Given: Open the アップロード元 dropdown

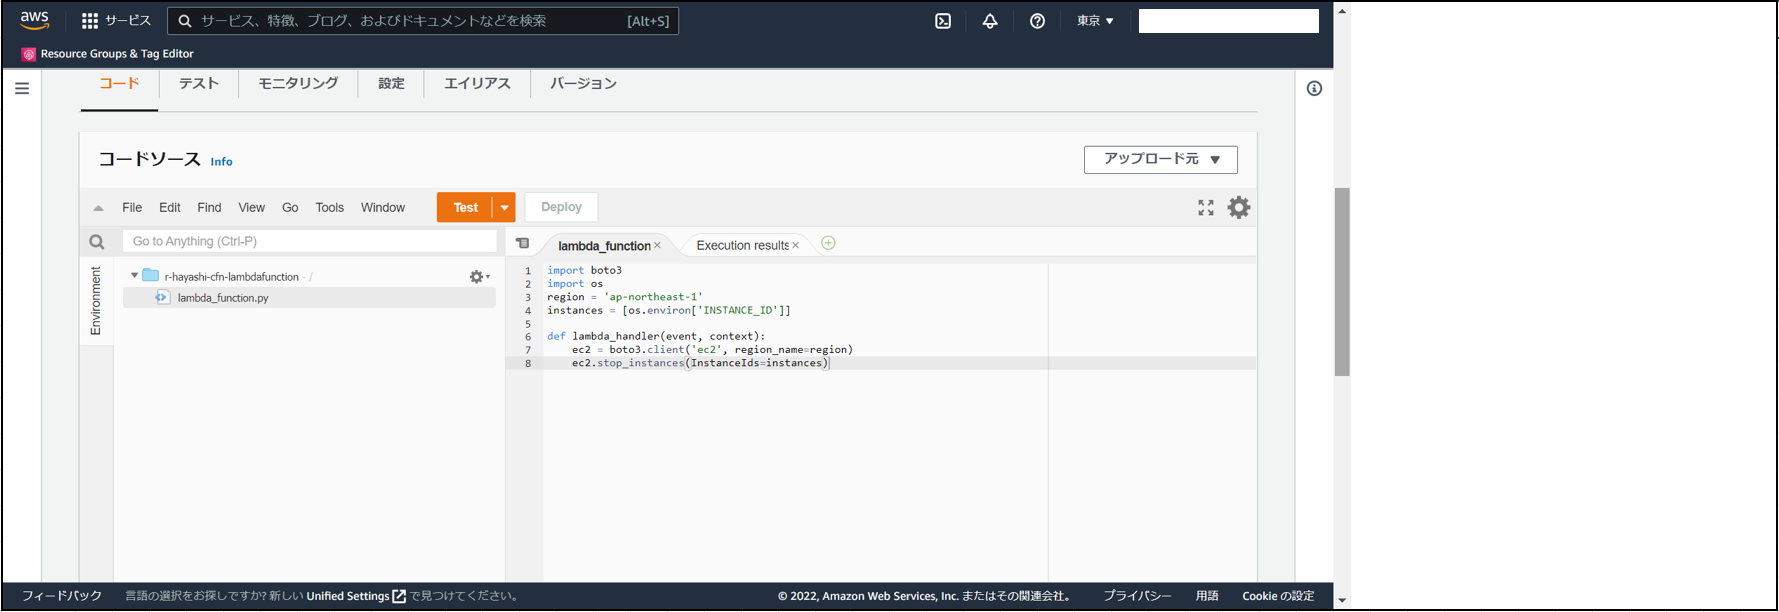Looking at the screenshot, I should (x=1160, y=159).
